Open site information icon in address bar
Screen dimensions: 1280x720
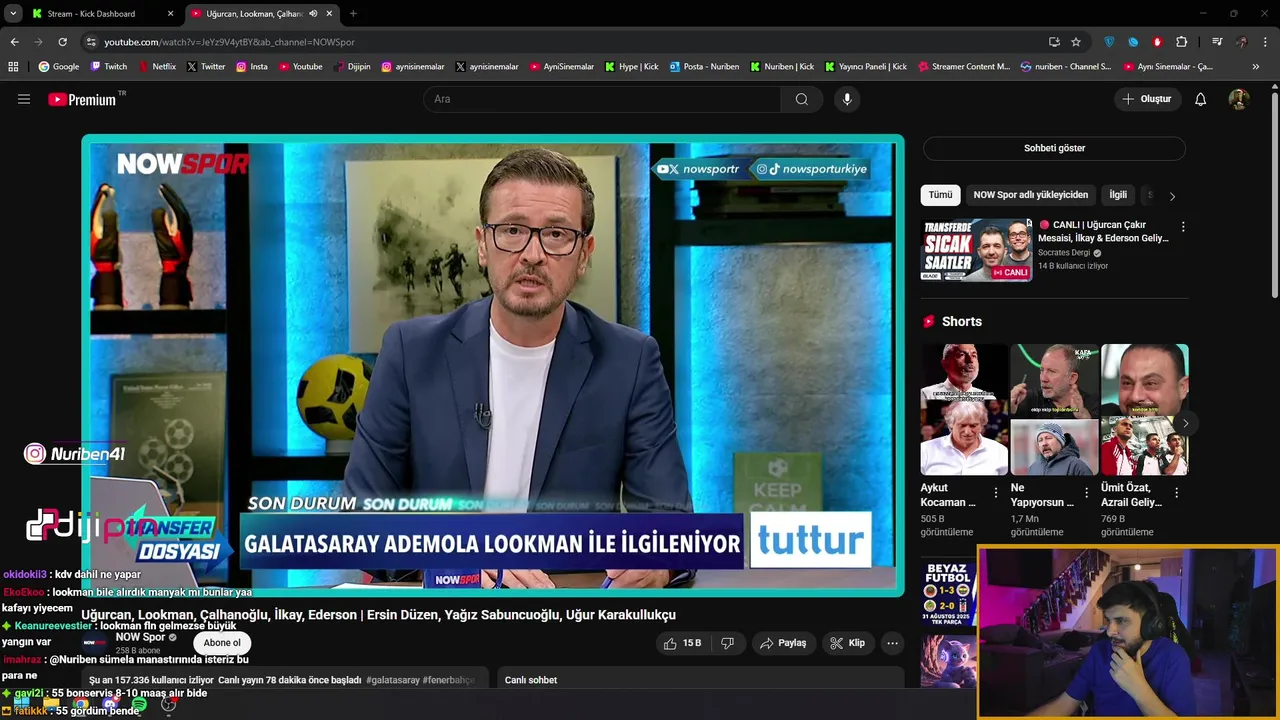point(91,42)
